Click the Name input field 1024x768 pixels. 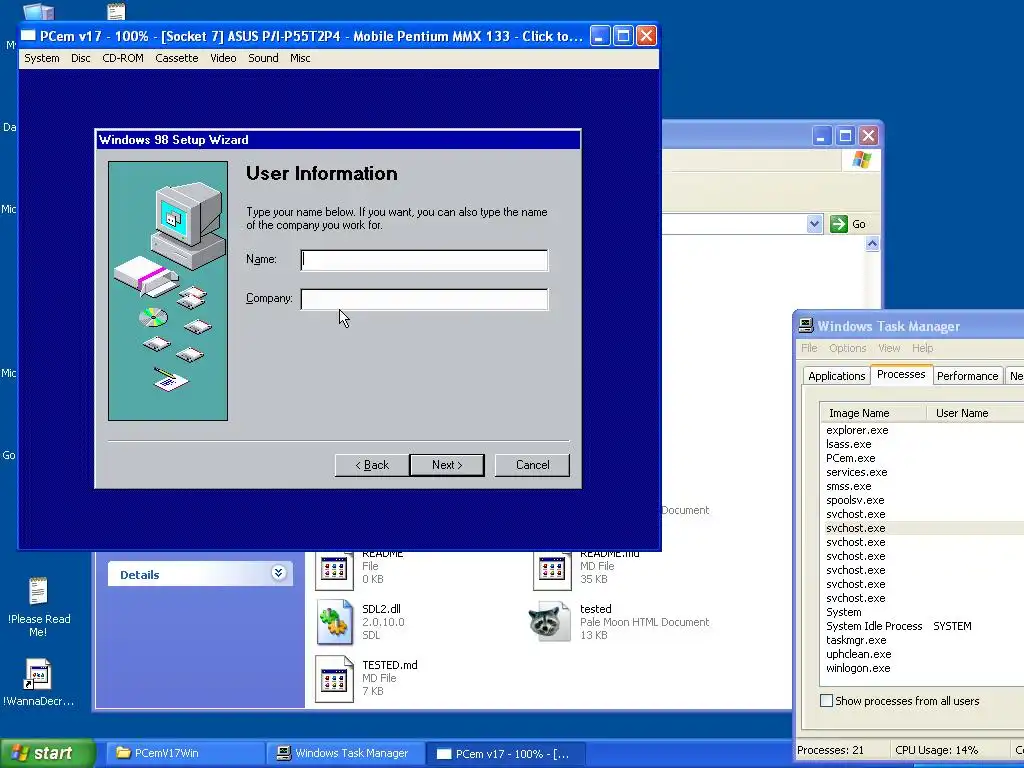click(424, 260)
